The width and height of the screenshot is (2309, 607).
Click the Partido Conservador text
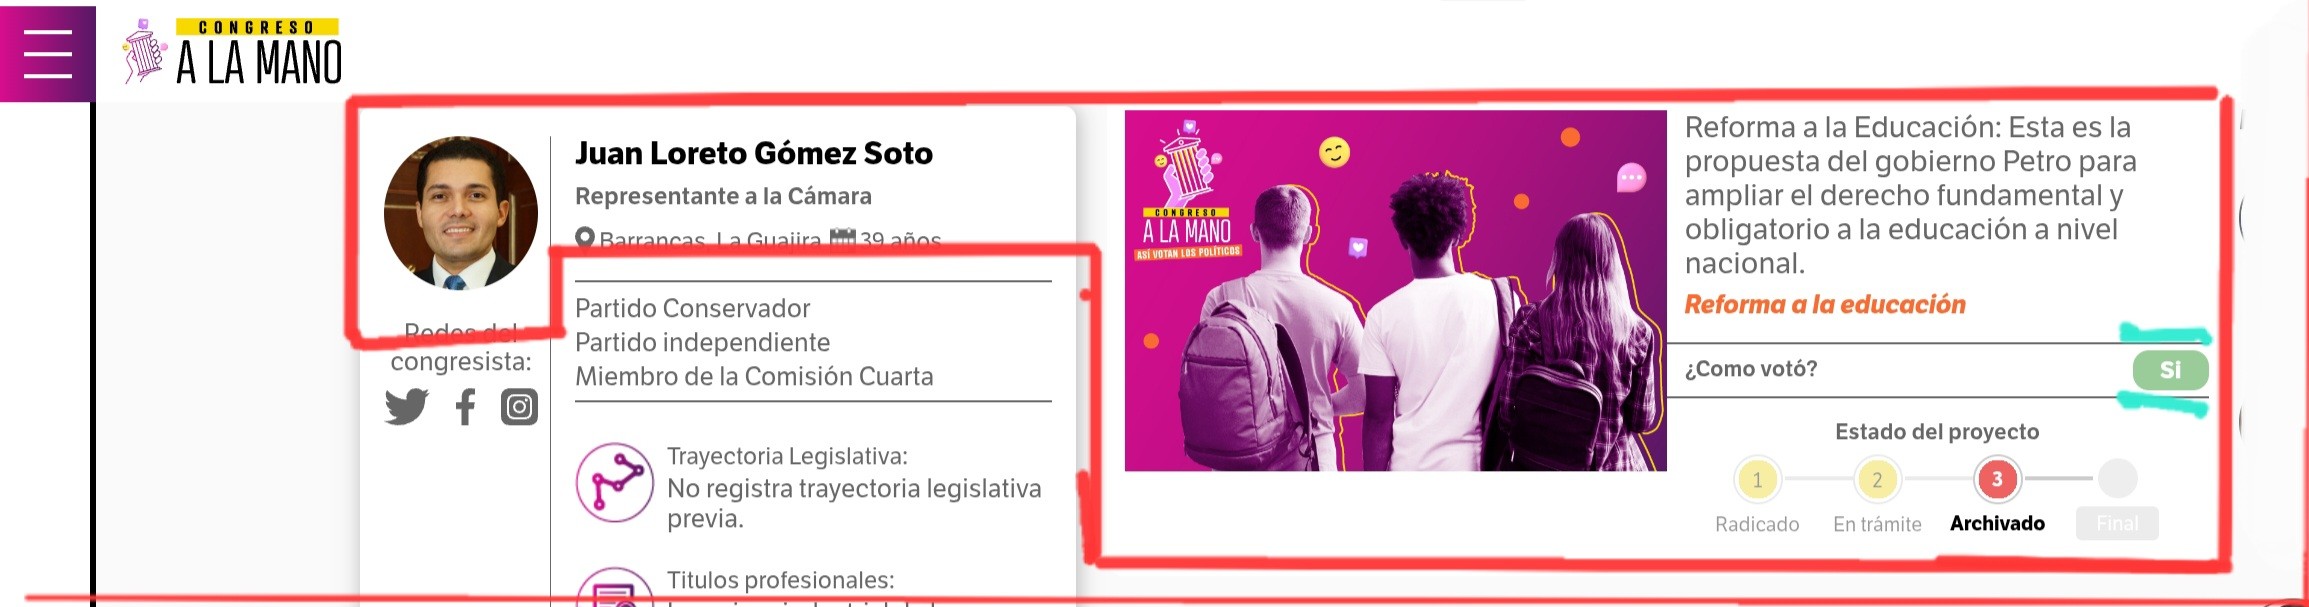tap(692, 308)
